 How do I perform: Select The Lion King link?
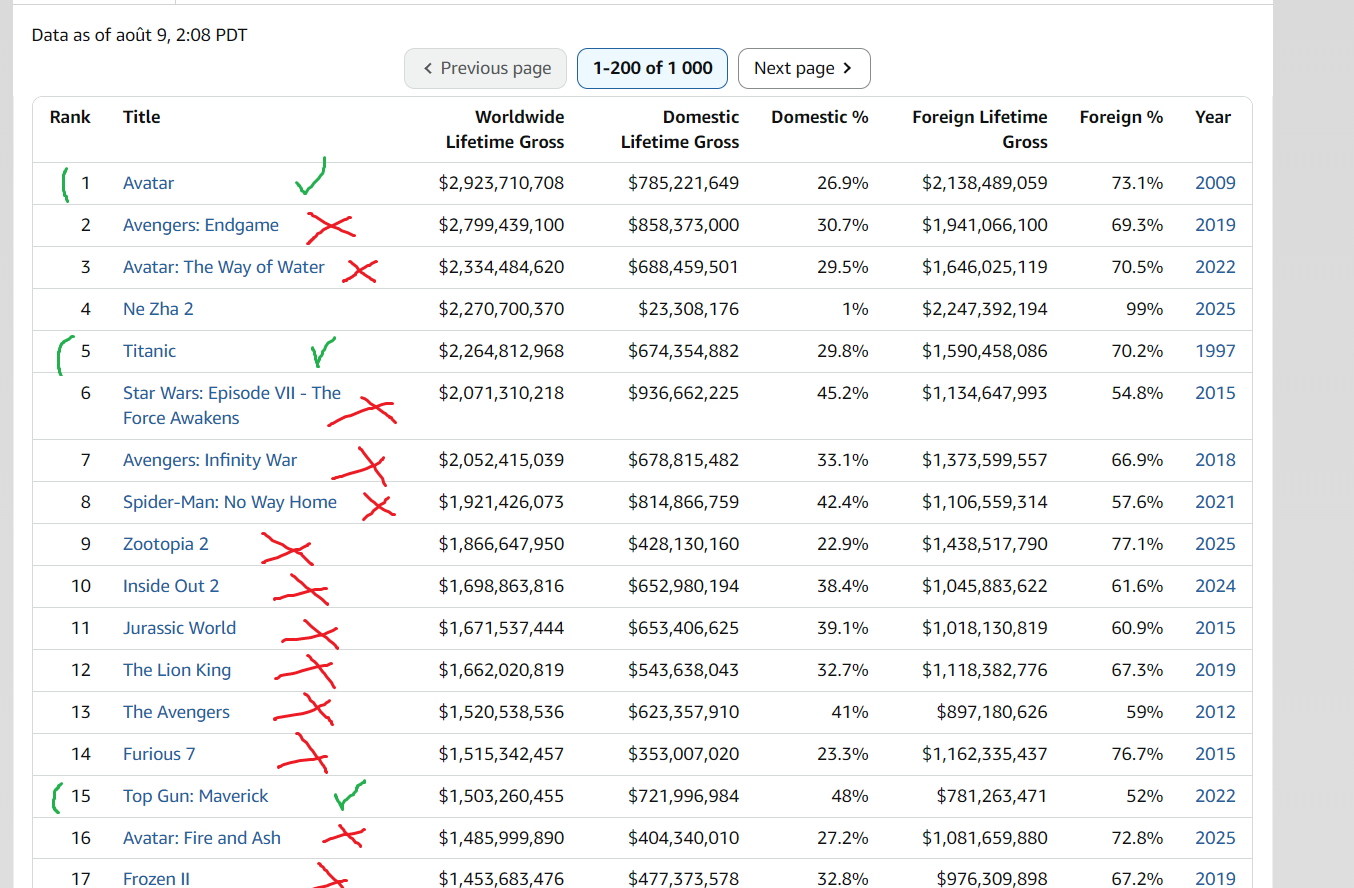177,670
